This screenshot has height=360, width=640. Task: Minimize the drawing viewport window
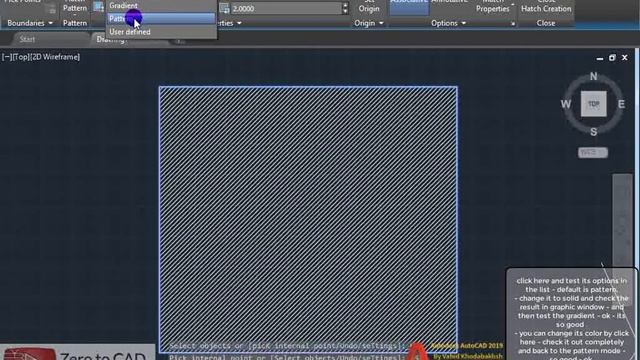coord(600,58)
